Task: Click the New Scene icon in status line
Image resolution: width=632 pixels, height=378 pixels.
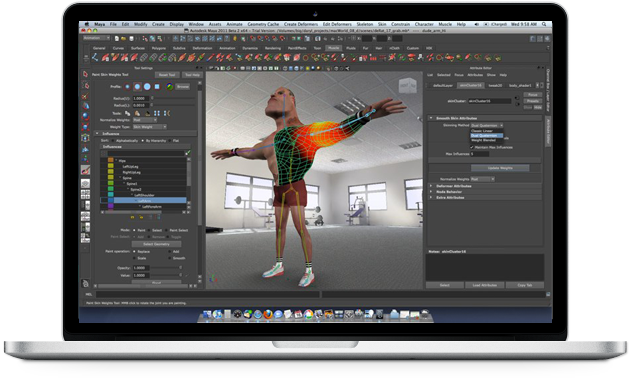Action: [117, 39]
